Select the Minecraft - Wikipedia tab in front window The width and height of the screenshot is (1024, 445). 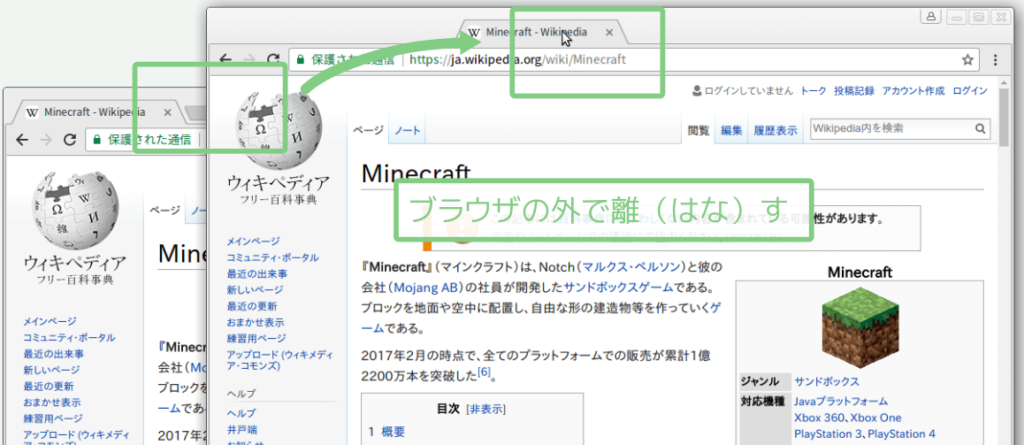click(x=544, y=32)
